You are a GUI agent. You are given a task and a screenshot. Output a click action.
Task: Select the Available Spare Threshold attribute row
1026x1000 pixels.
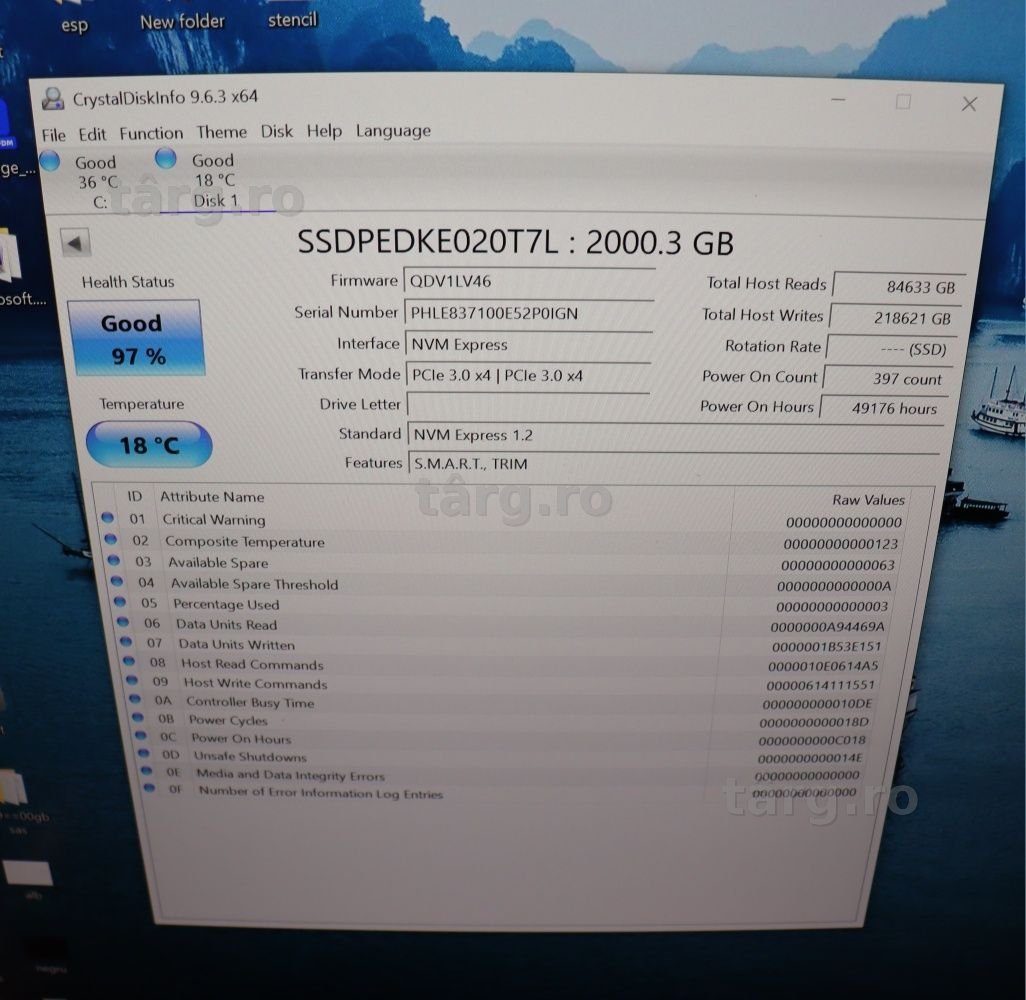point(504,584)
